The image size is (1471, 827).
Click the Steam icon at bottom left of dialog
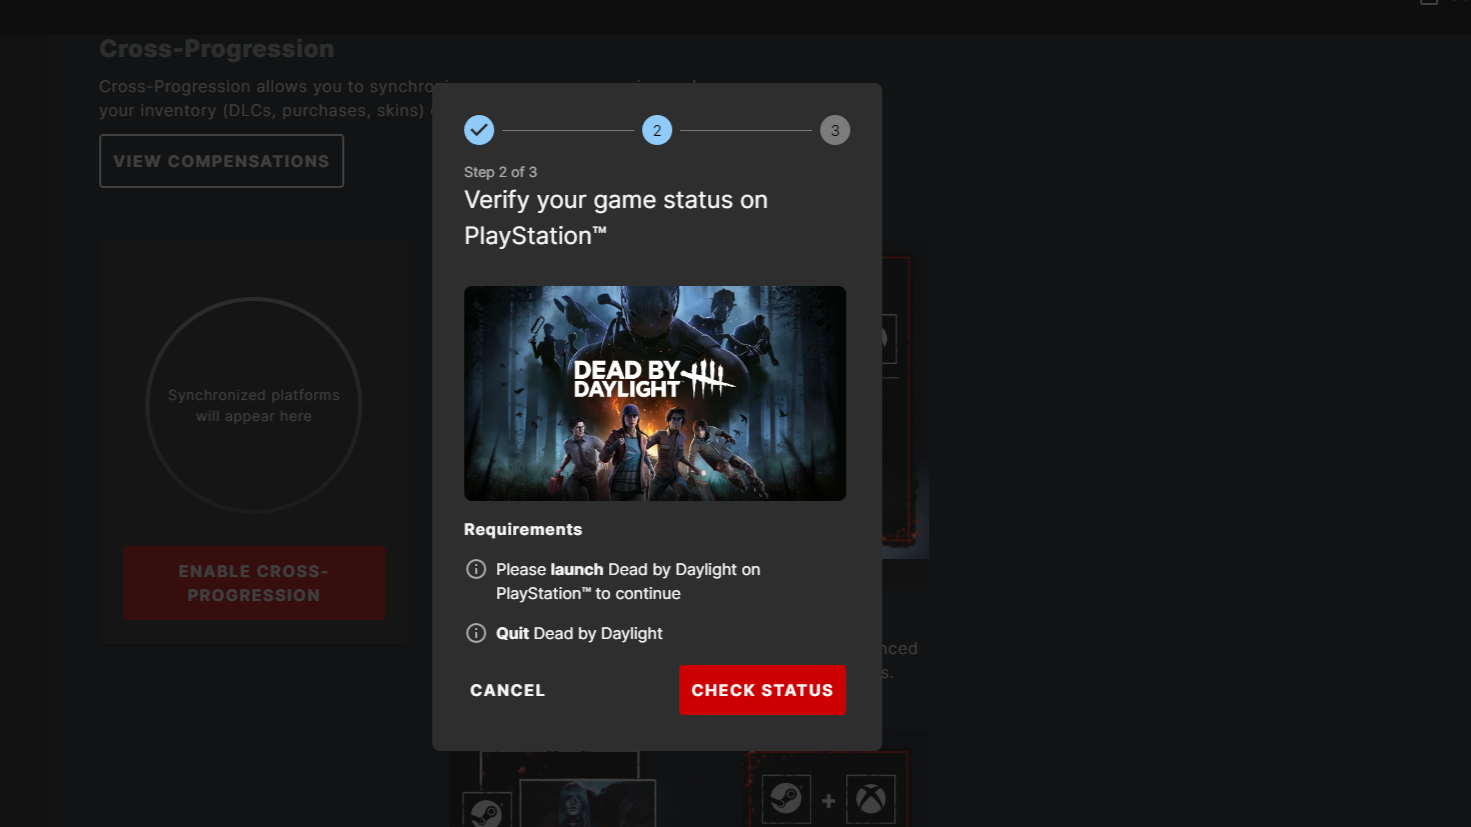[486, 811]
